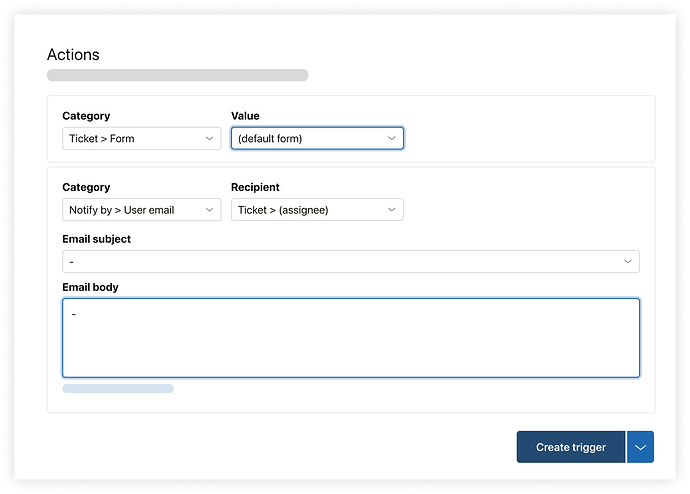Open the arrow menu beside Create trigger
The width and height of the screenshot is (690, 494).
(x=640, y=447)
